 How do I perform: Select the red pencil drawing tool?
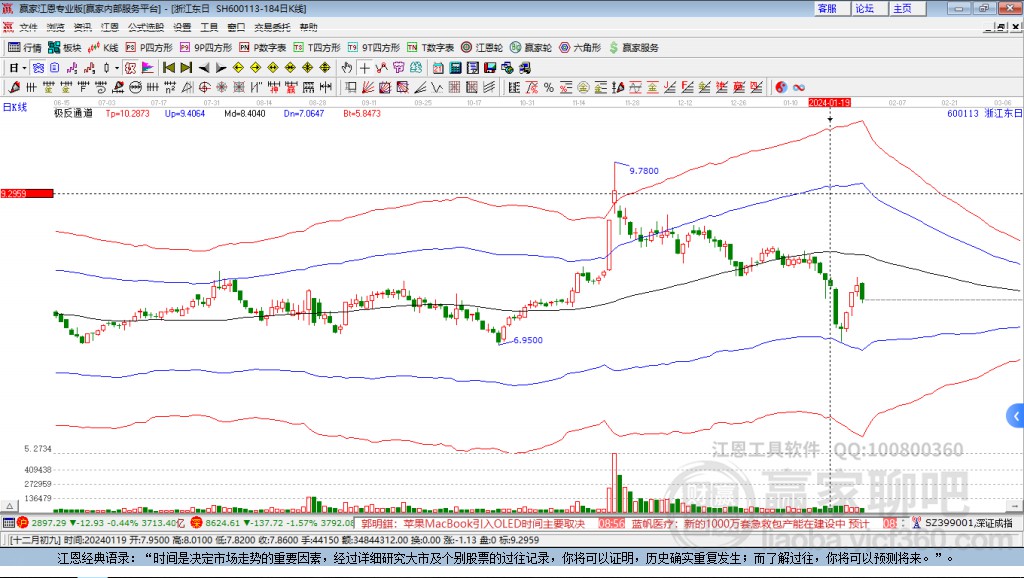pyautogui.click(x=14, y=87)
